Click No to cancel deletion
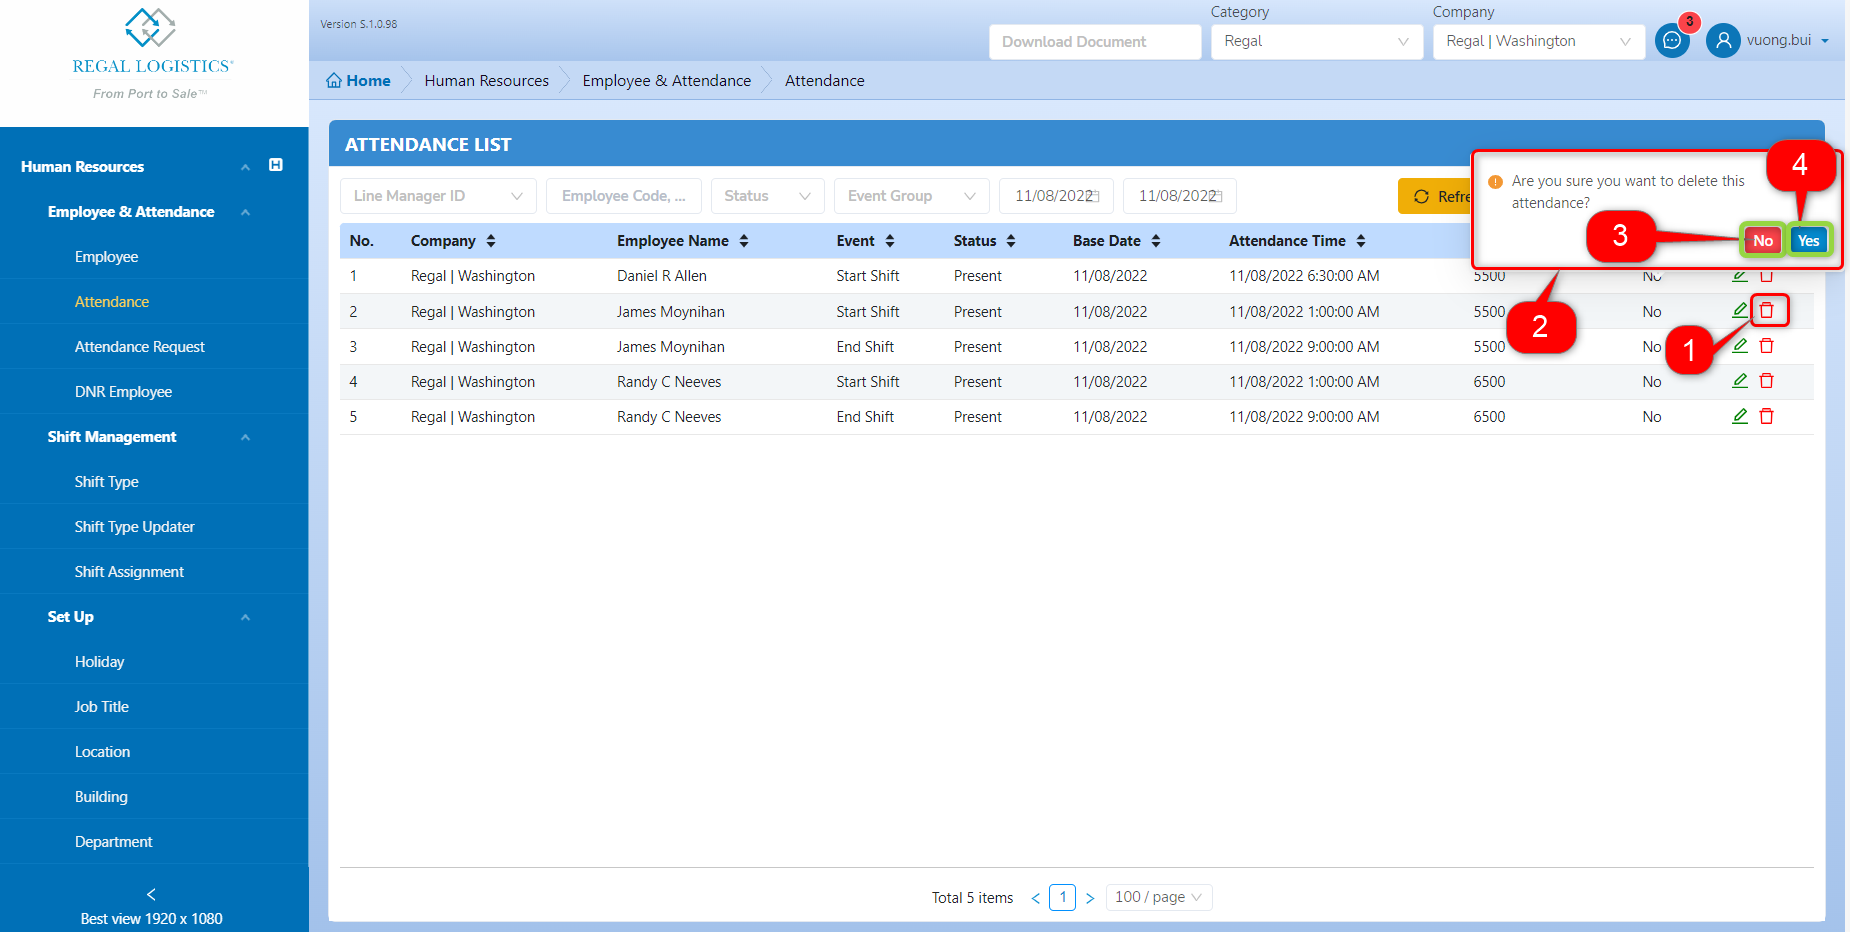 pyautogui.click(x=1763, y=240)
